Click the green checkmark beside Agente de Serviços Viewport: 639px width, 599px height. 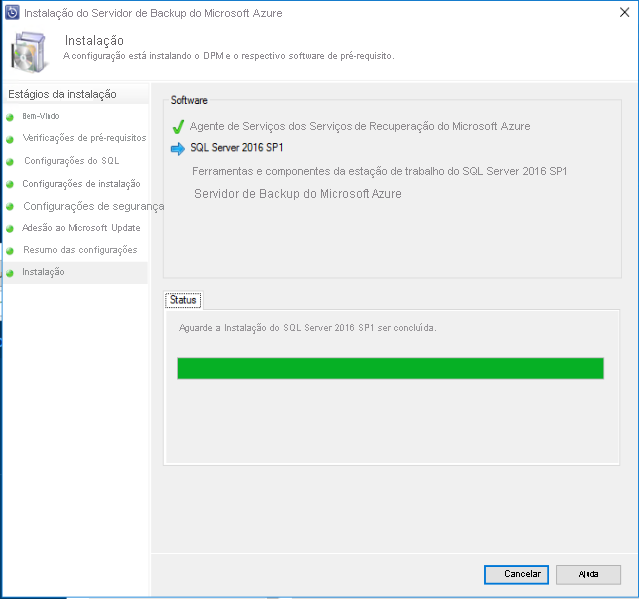coord(178,127)
